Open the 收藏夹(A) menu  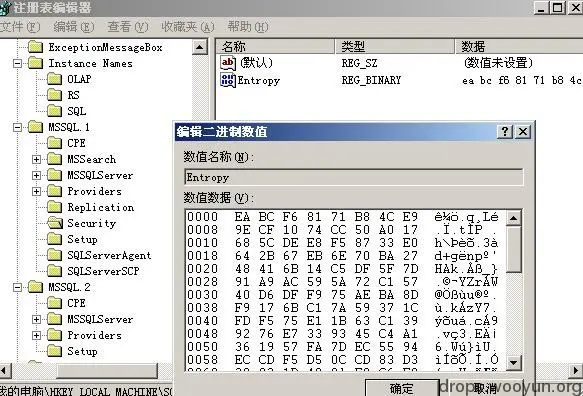188,26
